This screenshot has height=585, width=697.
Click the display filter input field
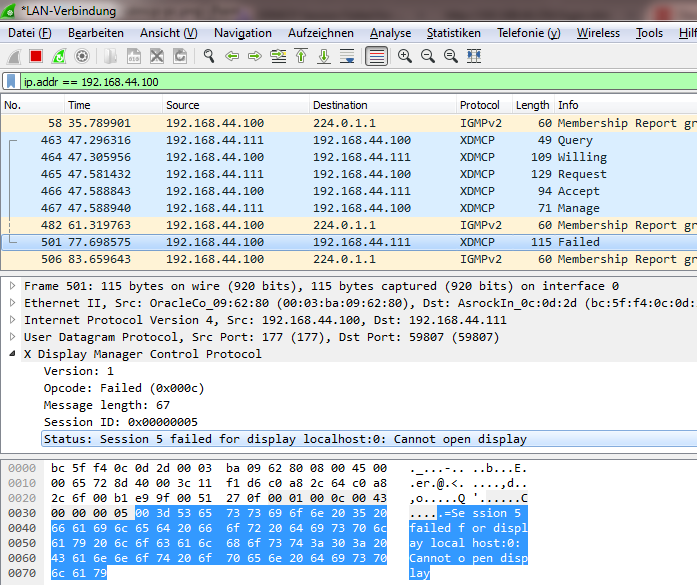(x=359, y=82)
